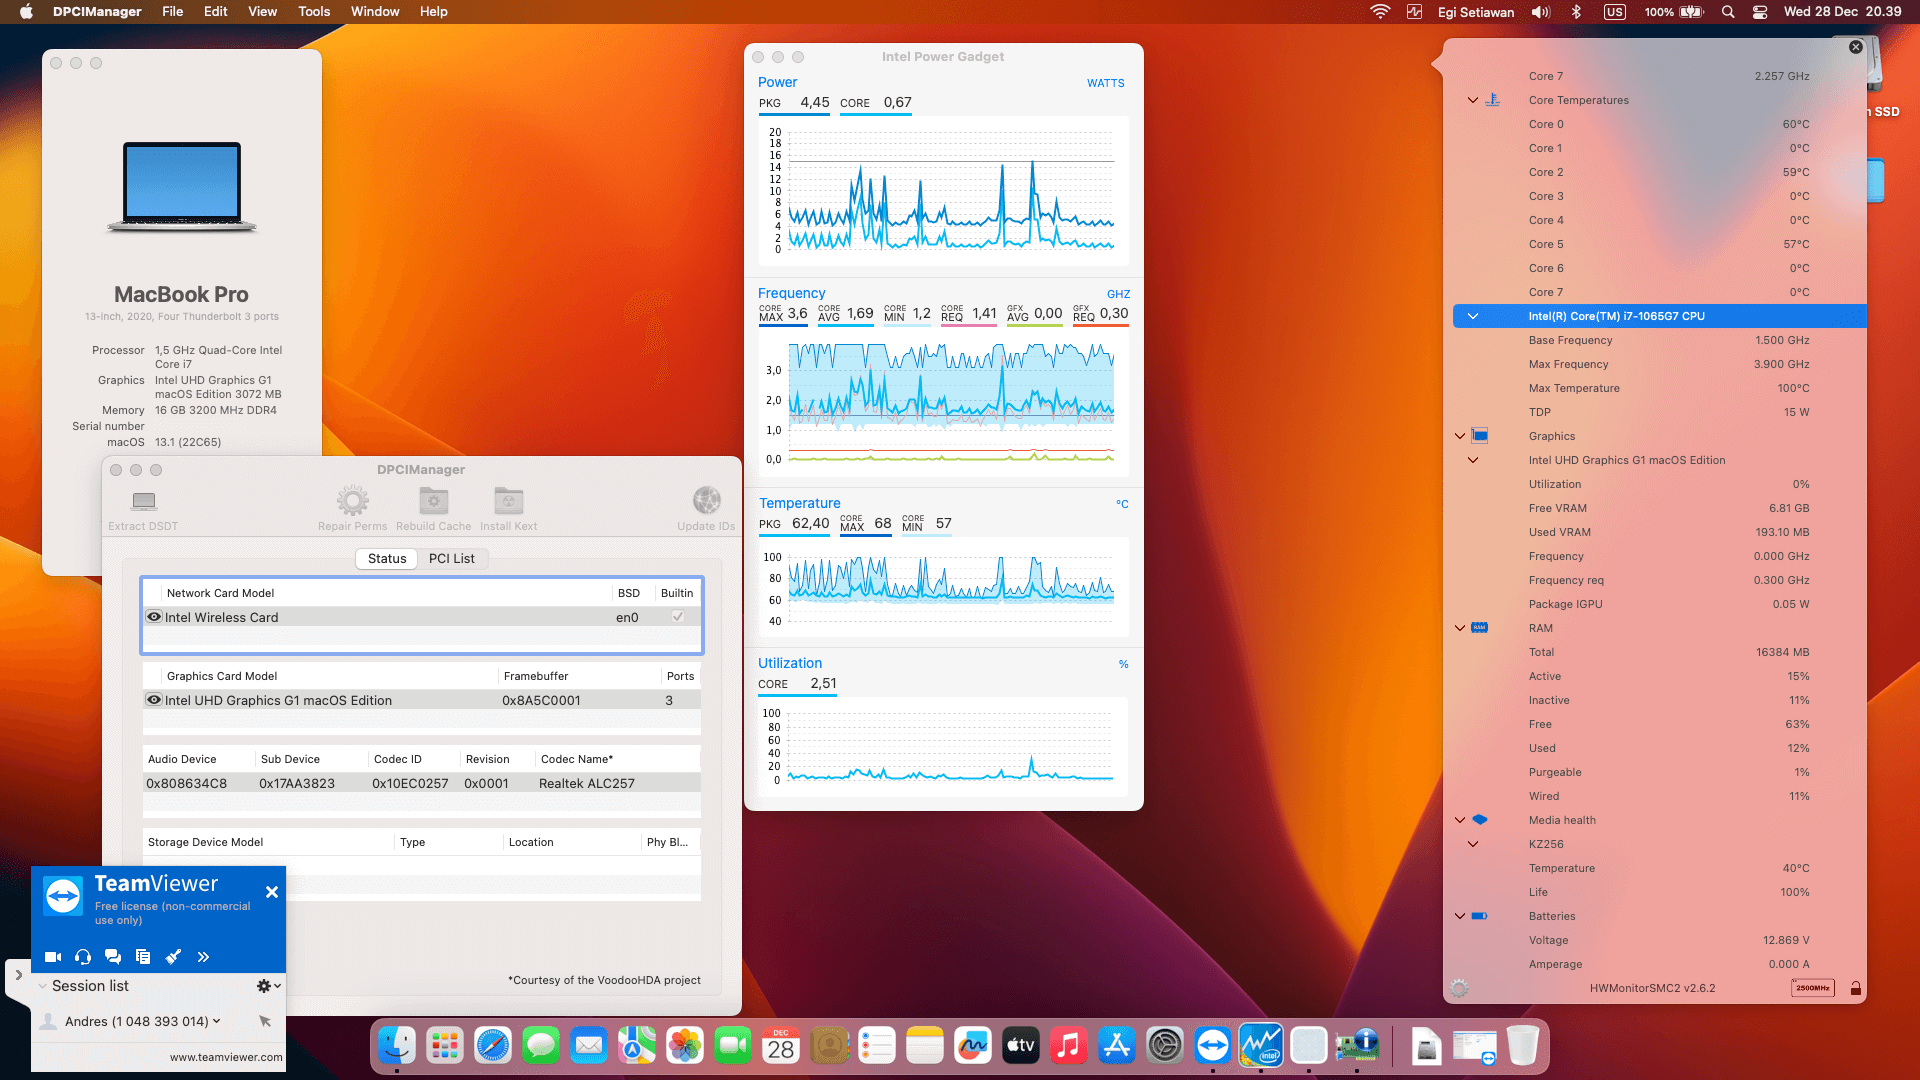Screen dimensions: 1920x1080
Task: Open TeamViewer video camera icon
Action: [53, 957]
